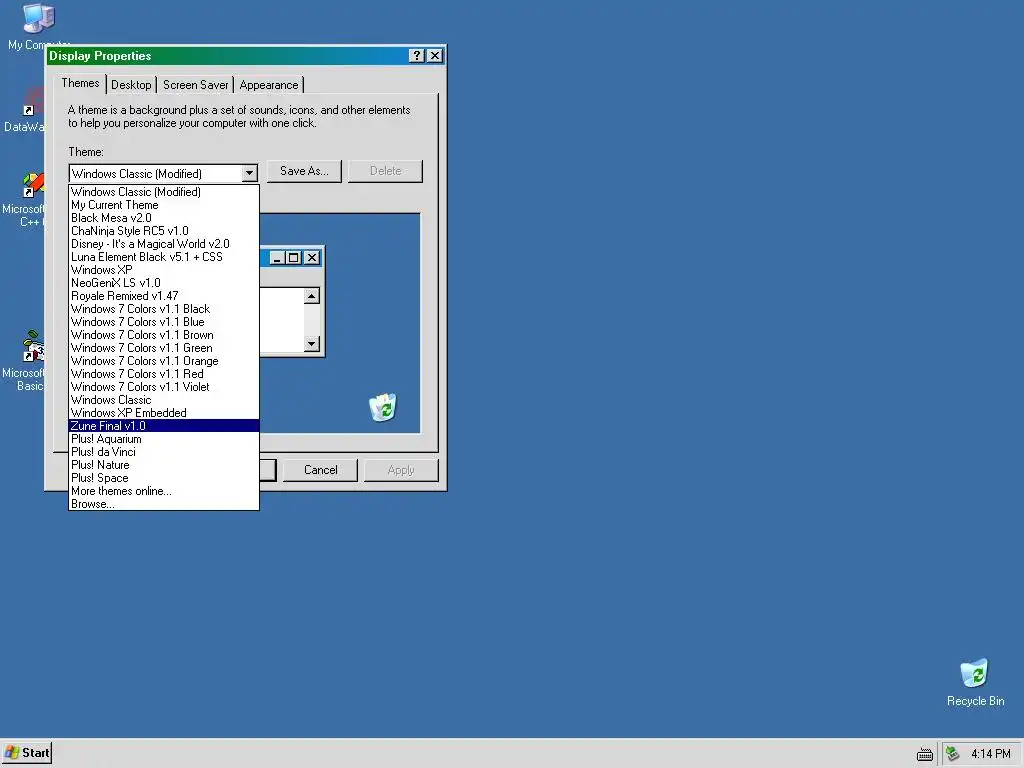Click the preview window maximize button
This screenshot has height=768, width=1024.
tap(294, 258)
